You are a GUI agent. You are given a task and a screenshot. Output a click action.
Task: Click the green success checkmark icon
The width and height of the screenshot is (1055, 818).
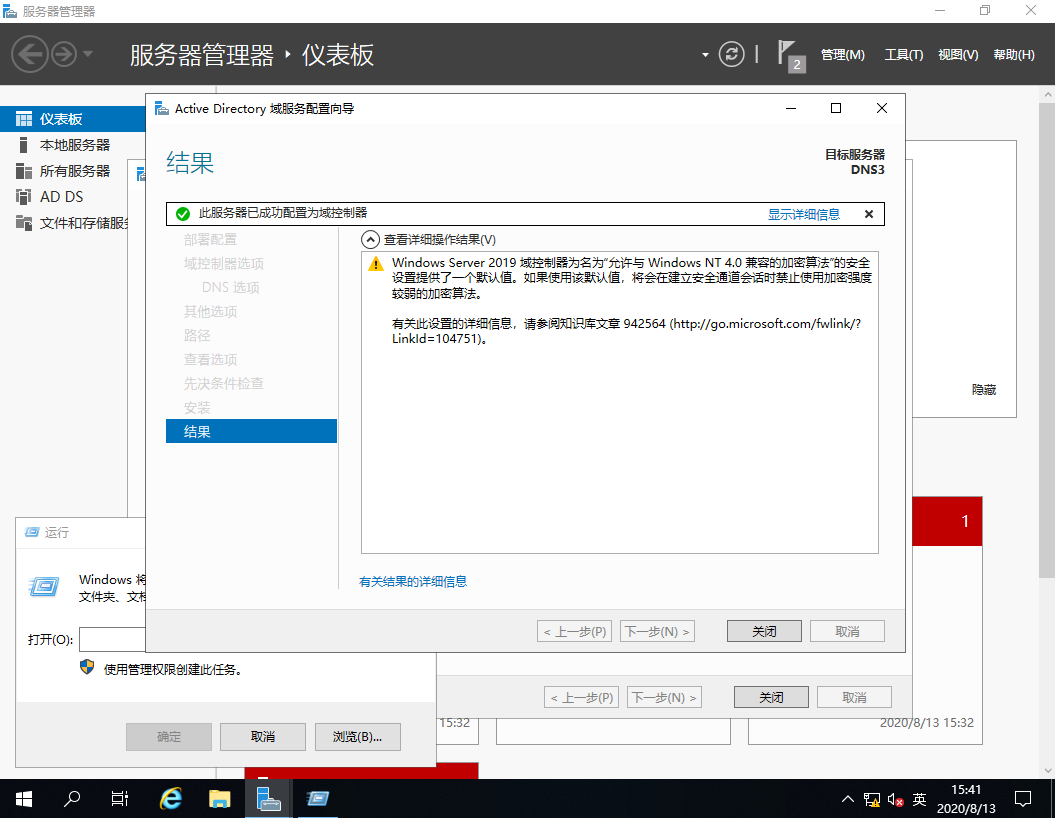[x=182, y=214]
